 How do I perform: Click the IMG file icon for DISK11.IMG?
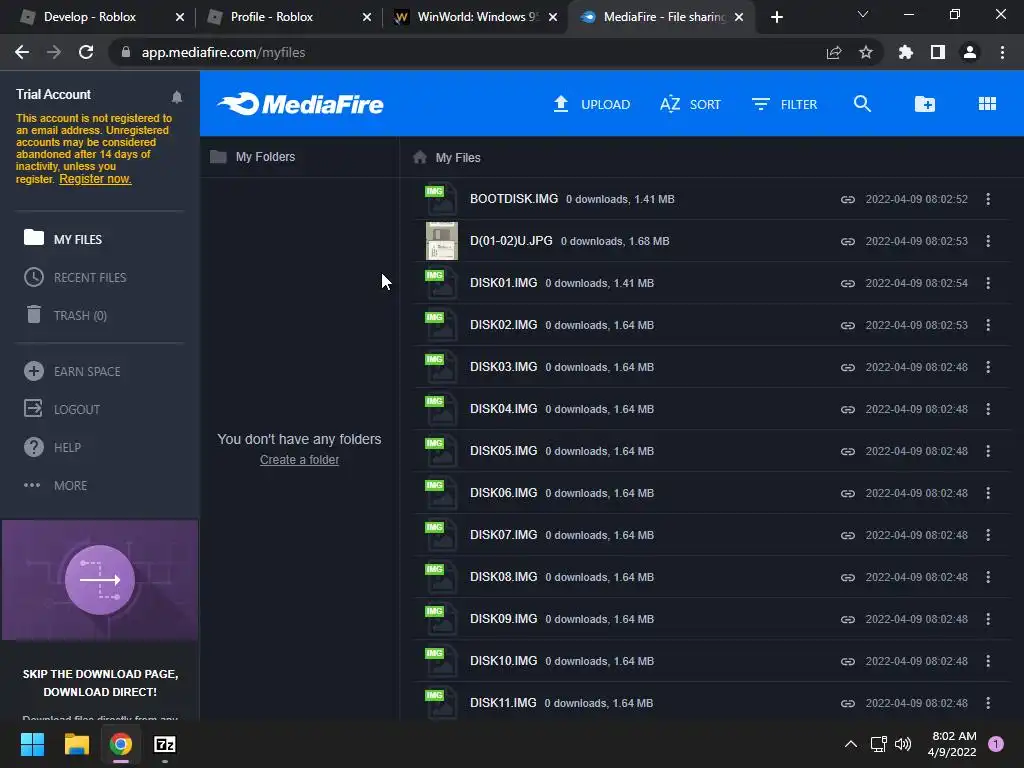(x=441, y=703)
